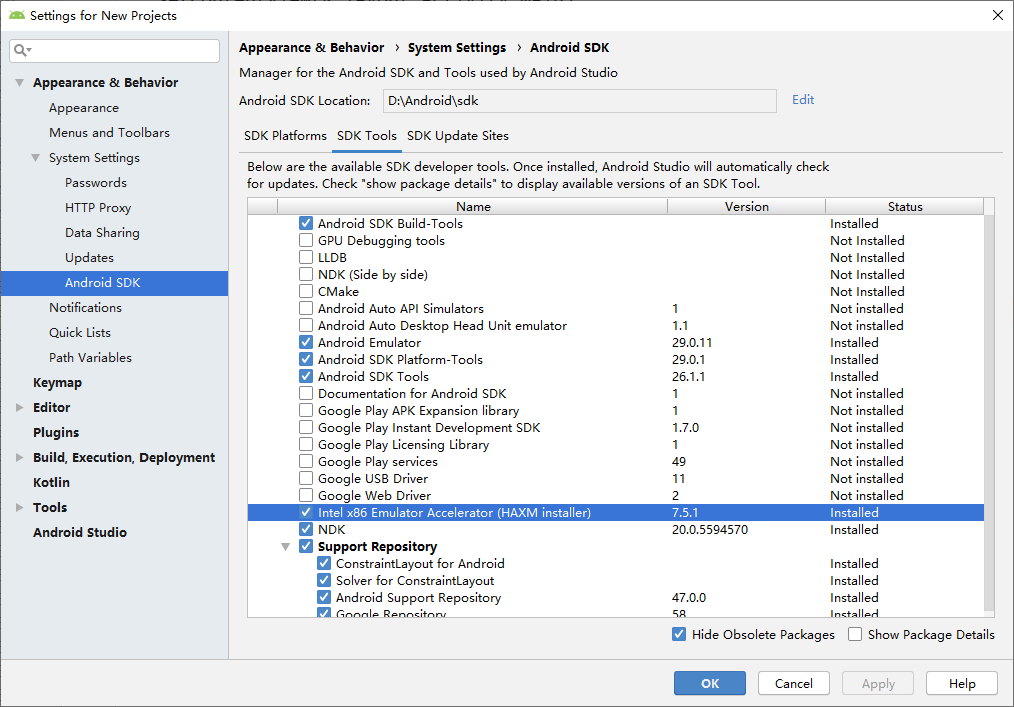Collapse the System Settings tree node

36,158
